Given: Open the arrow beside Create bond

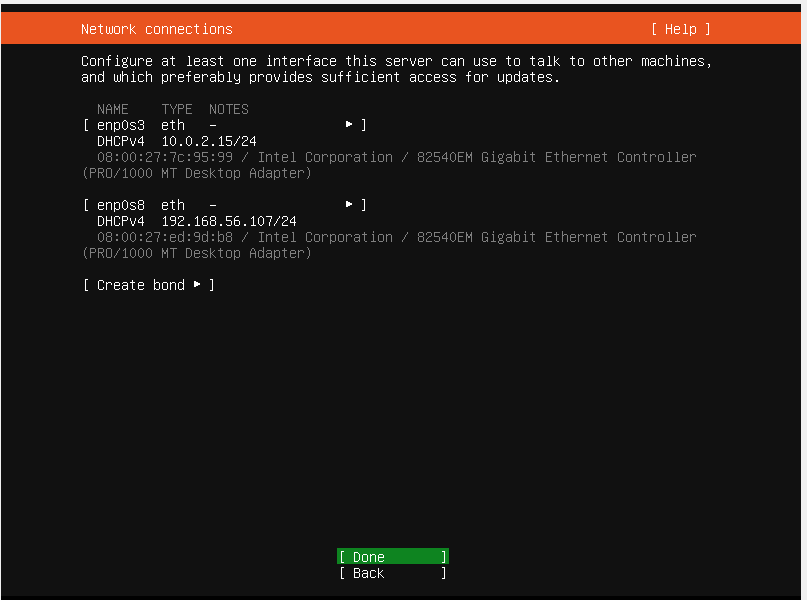Looking at the screenshot, I should 198,285.
